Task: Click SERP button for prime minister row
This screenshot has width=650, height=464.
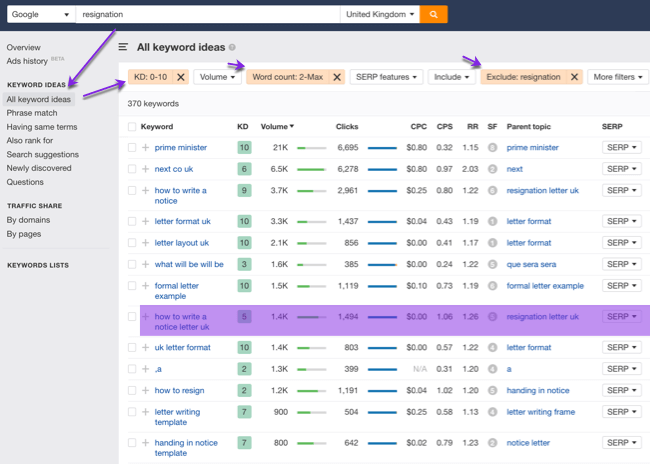Action: click(x=621, y=147)
